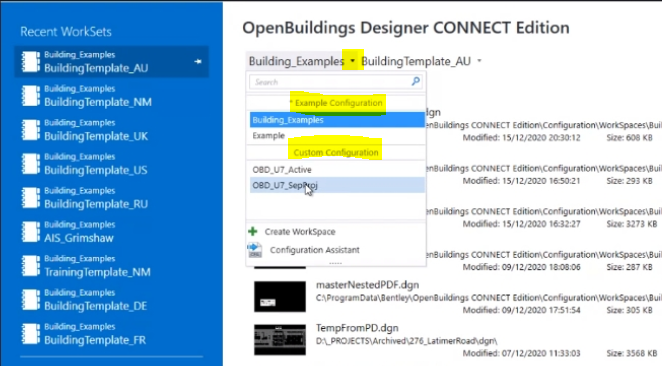Viewport: 662px width, 366px height.
Task: Click the TrainingTemplate_NM workset notebook icon
Action: pos(31,266)
